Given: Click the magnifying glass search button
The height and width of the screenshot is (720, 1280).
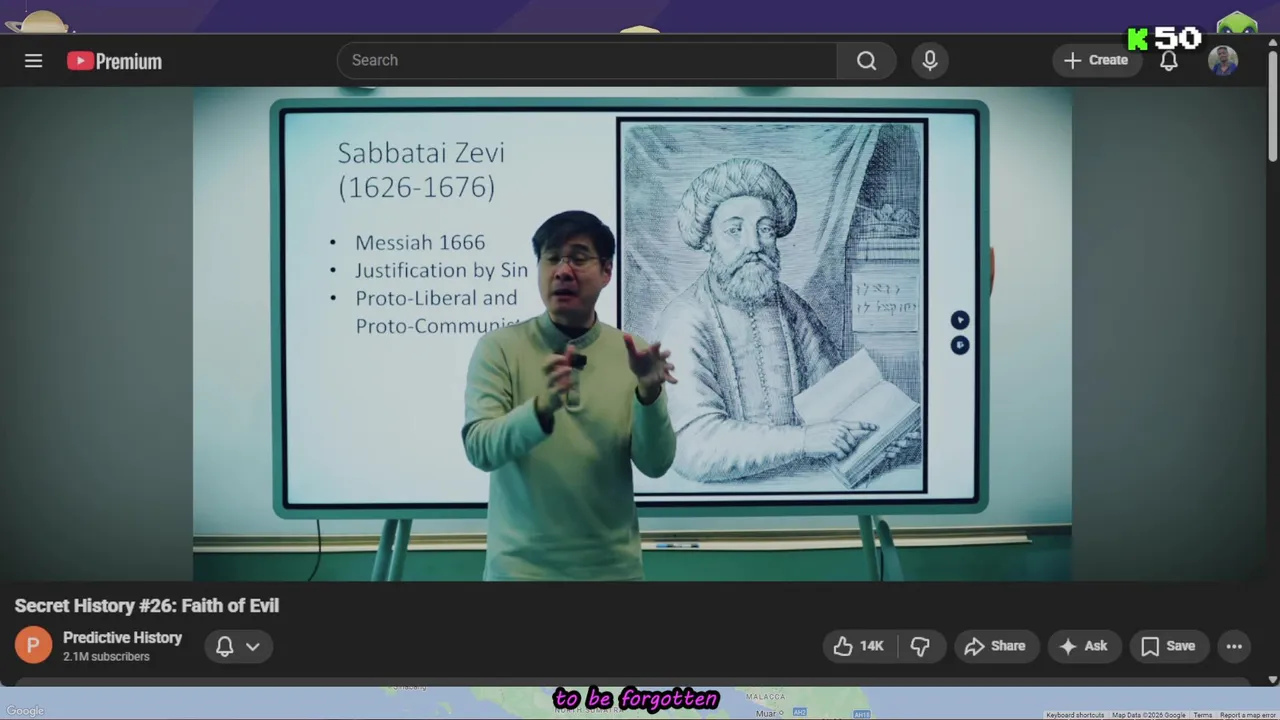Looking at the screenshot, I should point(866,60).
